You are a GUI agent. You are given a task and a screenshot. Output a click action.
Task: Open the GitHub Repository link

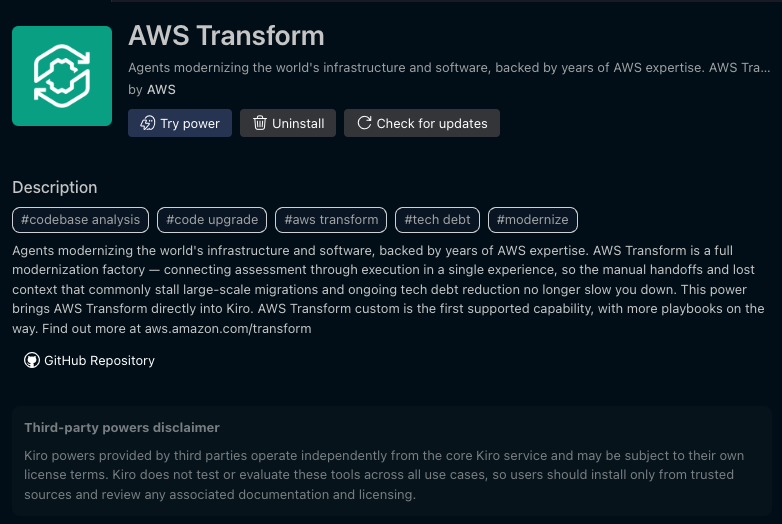[x=99, y=360]
